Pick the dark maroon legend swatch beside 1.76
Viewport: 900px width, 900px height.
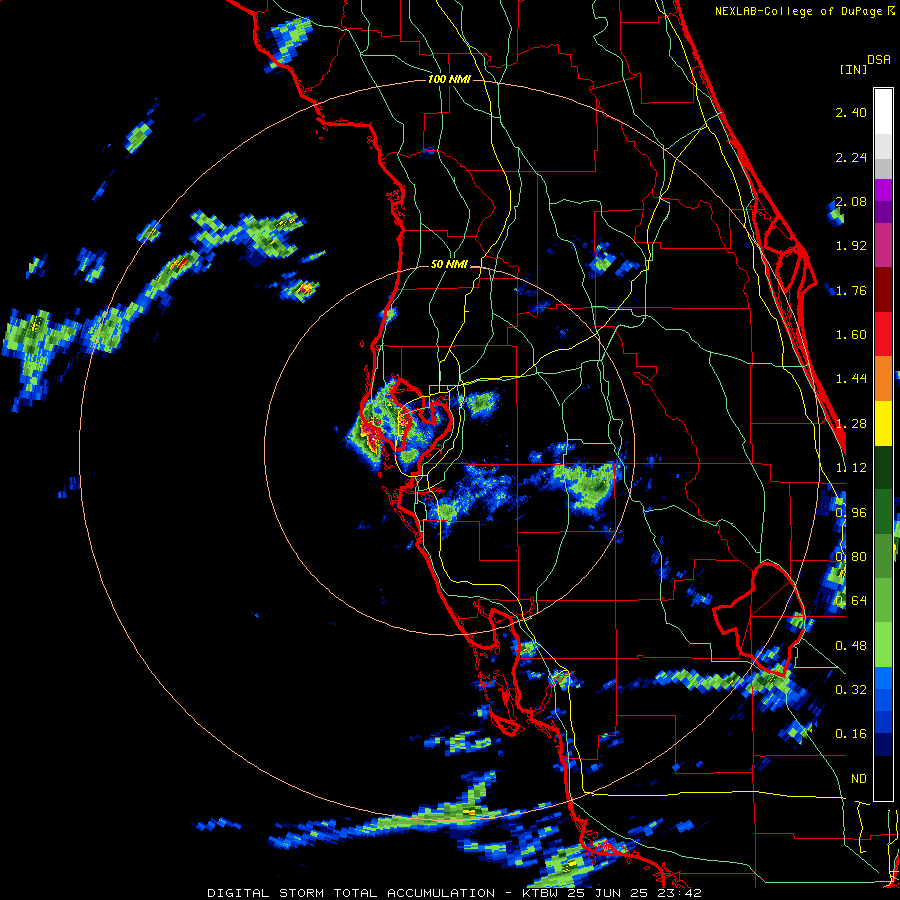pyautogui.click(x=883, y=290)
